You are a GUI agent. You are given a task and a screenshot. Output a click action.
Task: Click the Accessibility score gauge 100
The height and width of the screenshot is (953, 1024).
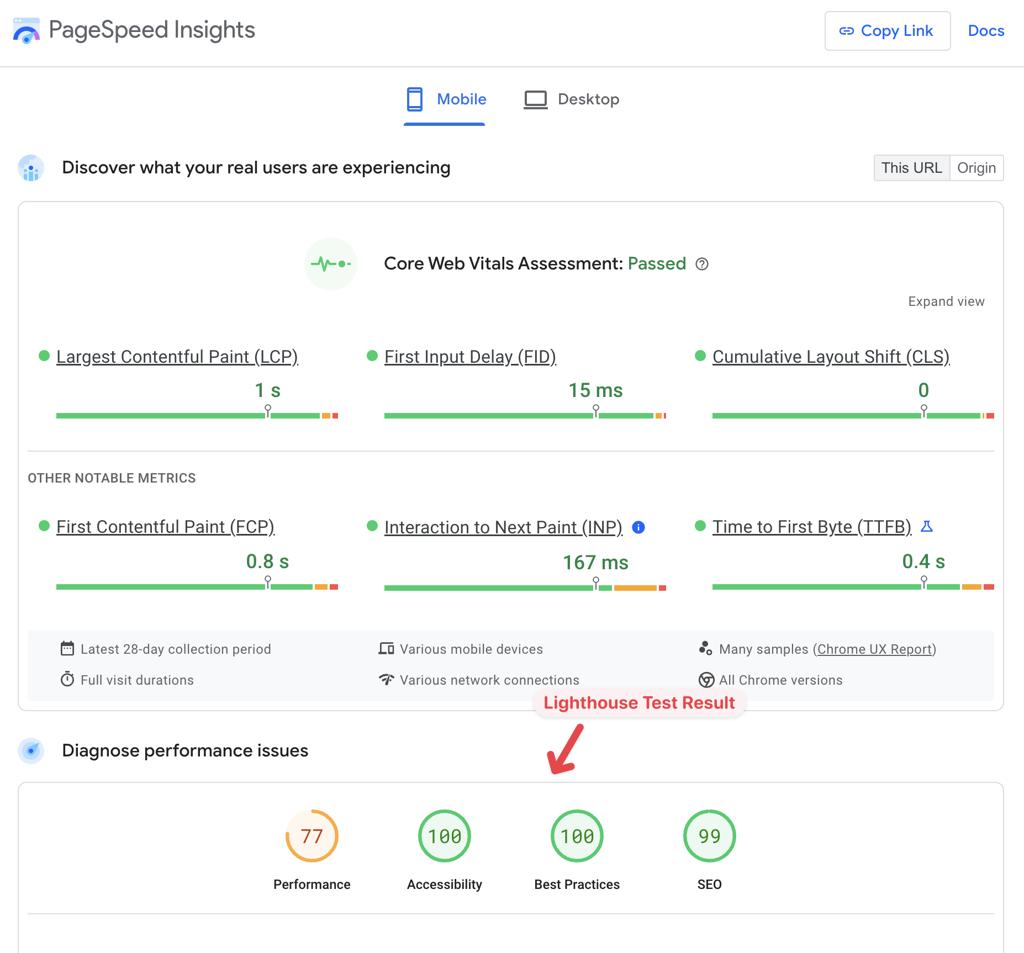(444, 836)
